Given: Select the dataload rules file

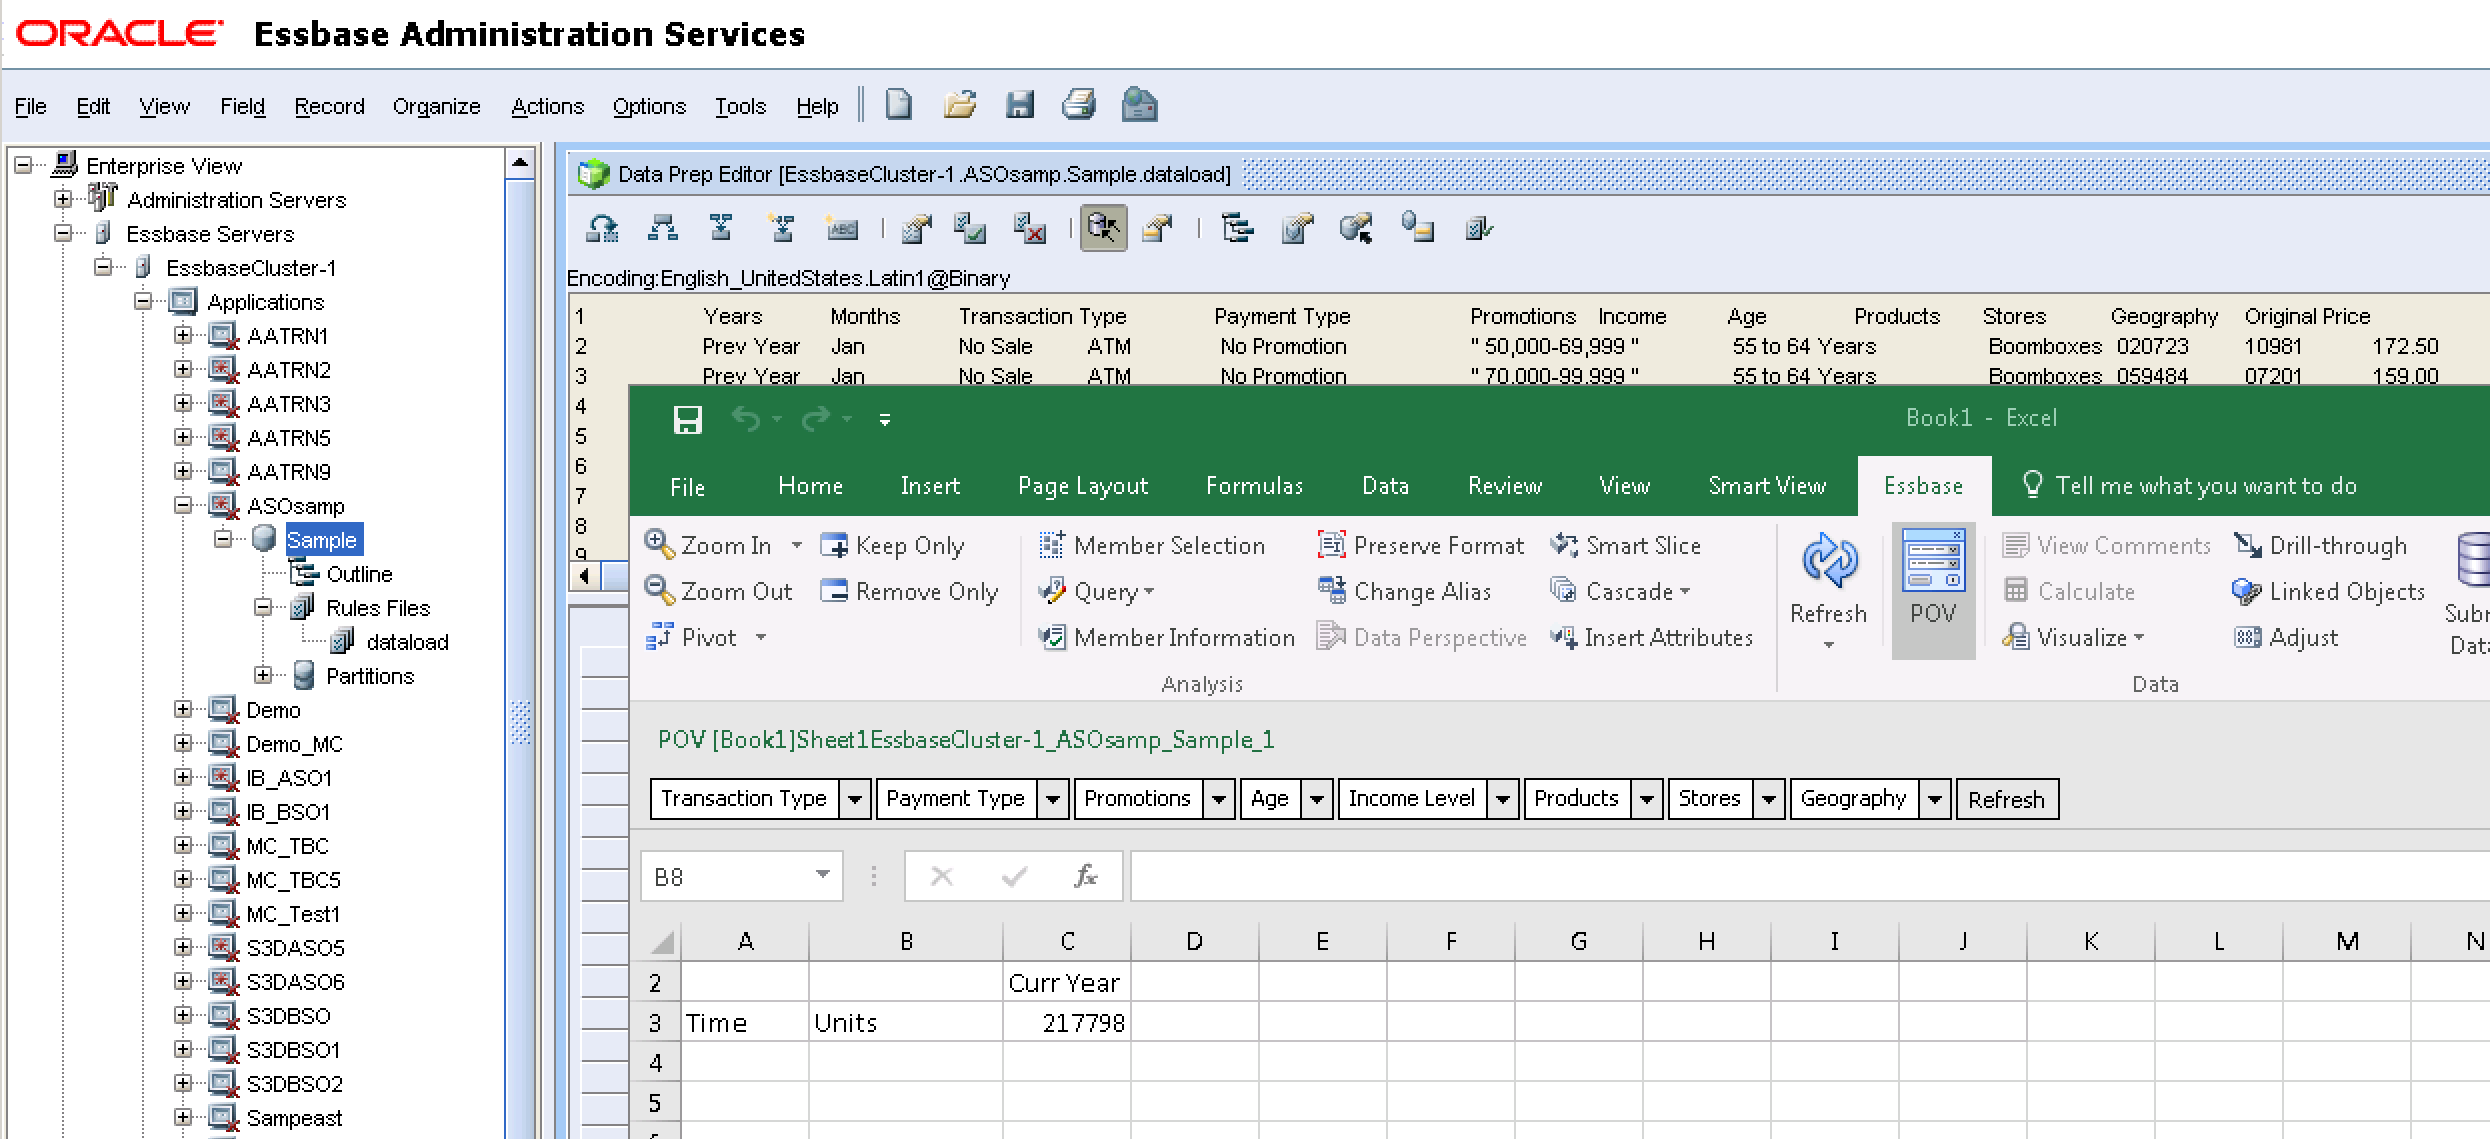Looking at the screenshot, I should 406,642.
